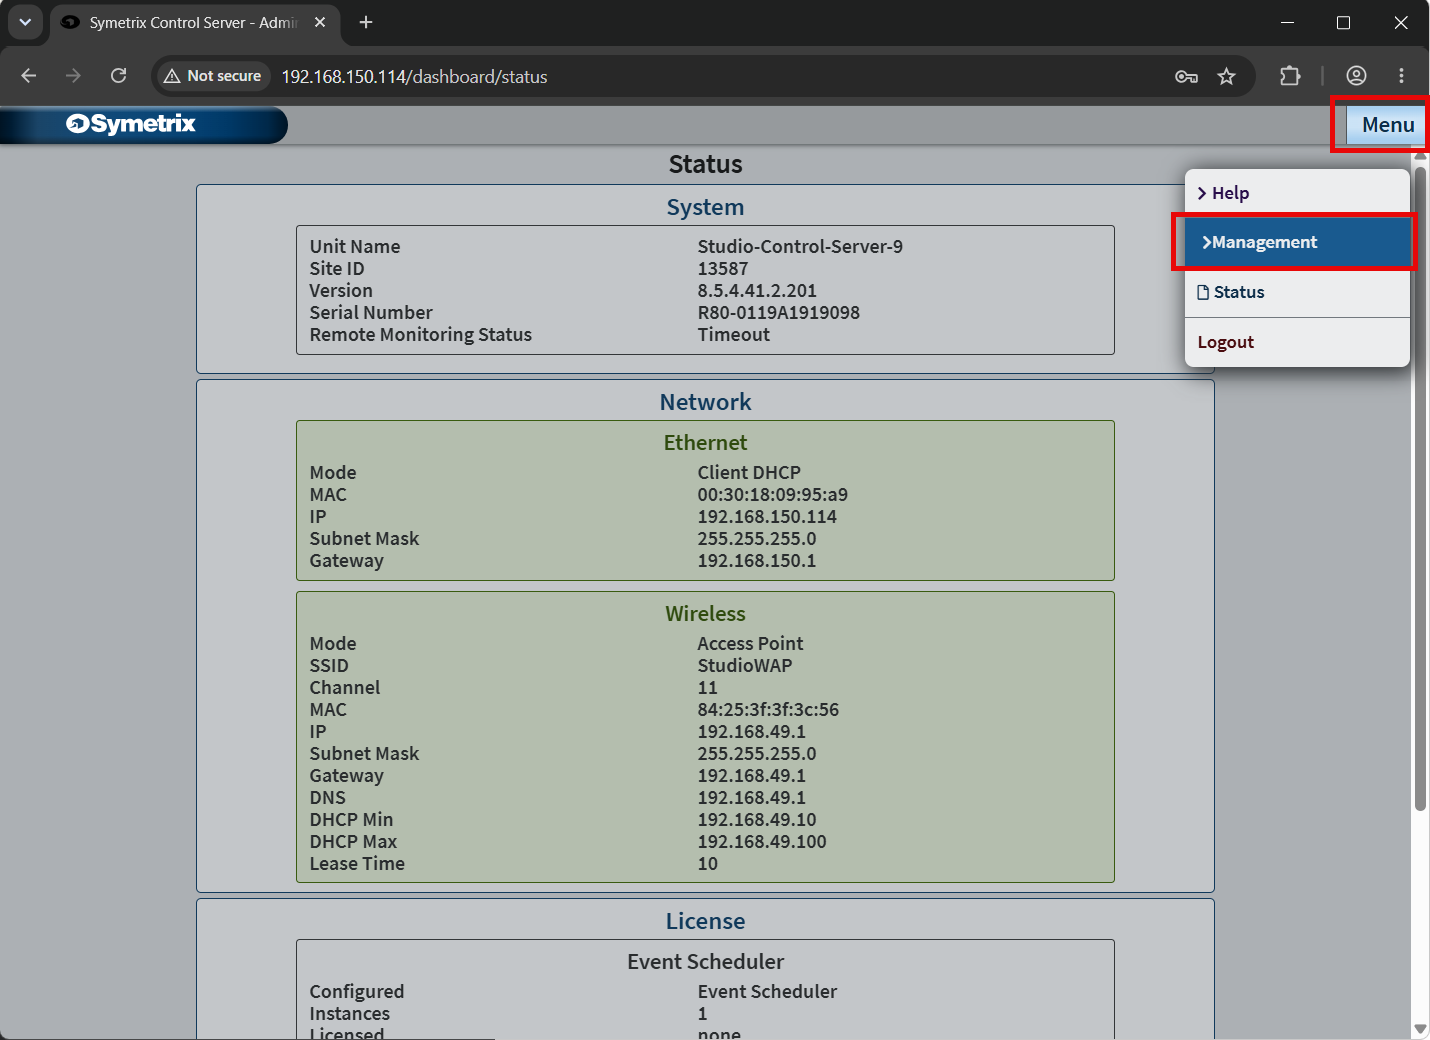Select the Symetrix Control Server browser tab

(195, 22)
